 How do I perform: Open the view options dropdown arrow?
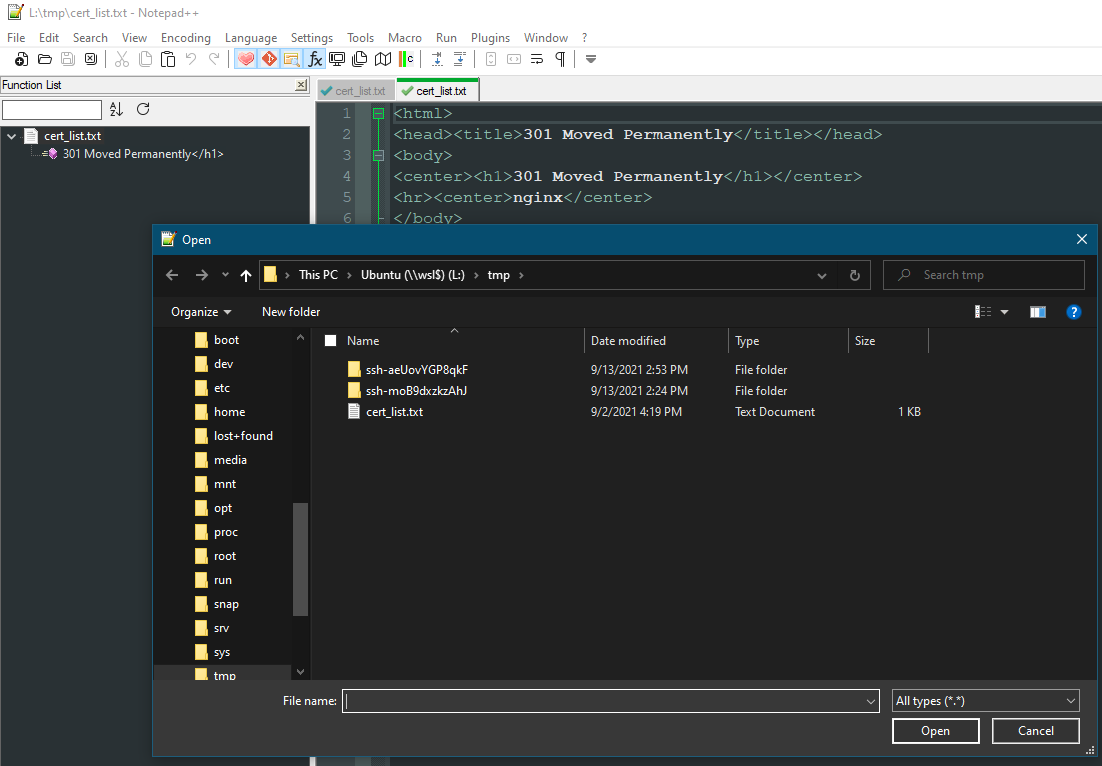click(x=1004, y=312)
